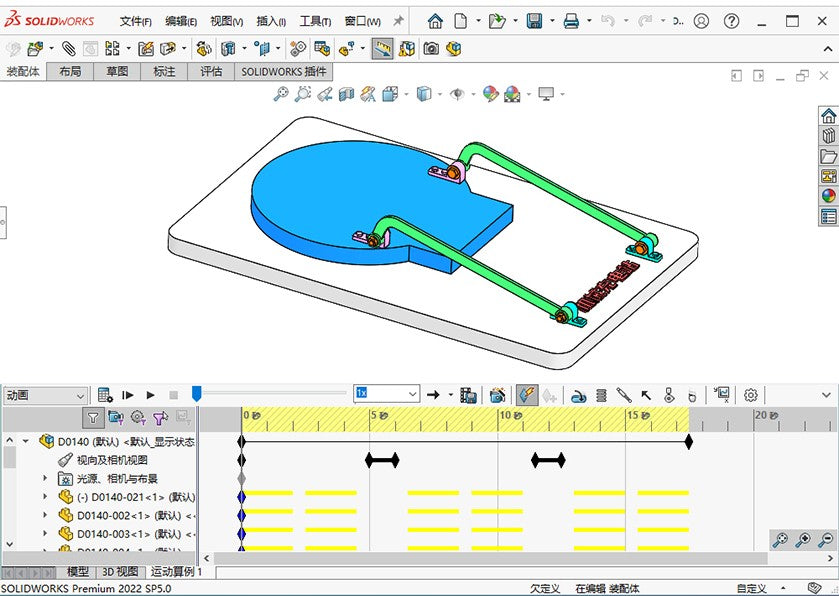Open Results and Plots icon
This screenshot has height=596, width=839.
[722, 395]
